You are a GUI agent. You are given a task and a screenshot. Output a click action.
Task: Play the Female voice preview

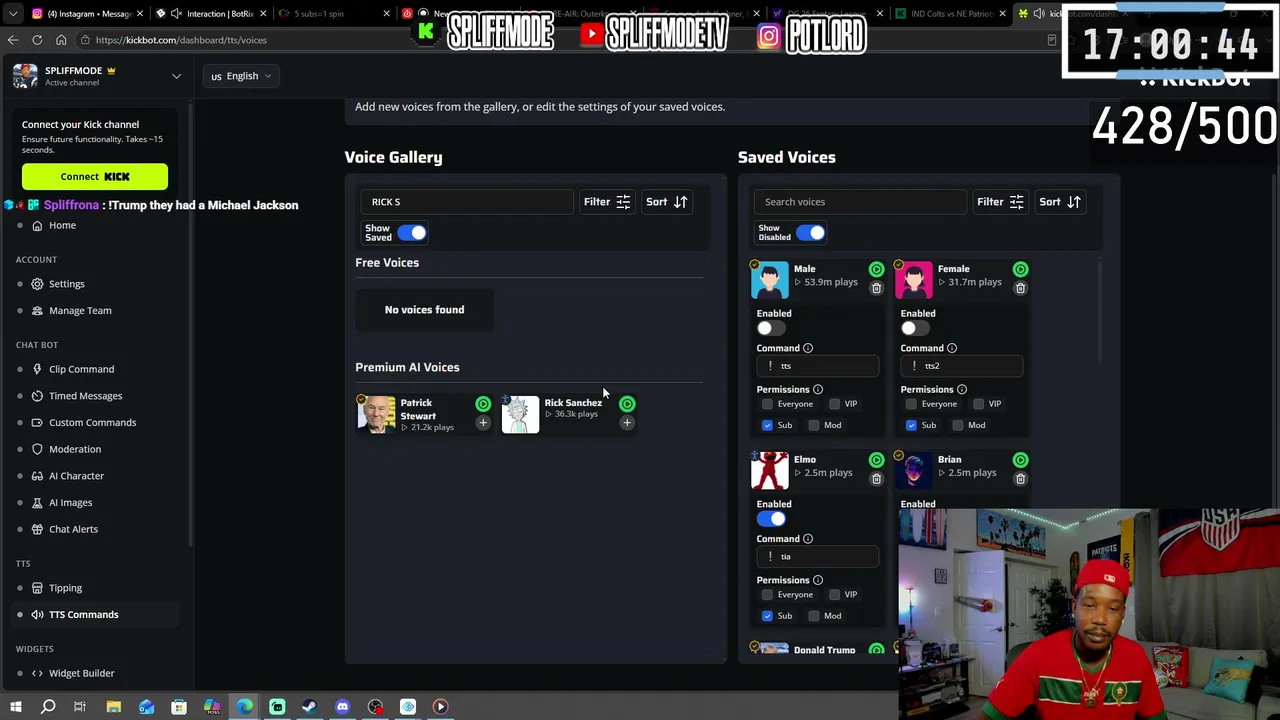(x=1020, y=269)
